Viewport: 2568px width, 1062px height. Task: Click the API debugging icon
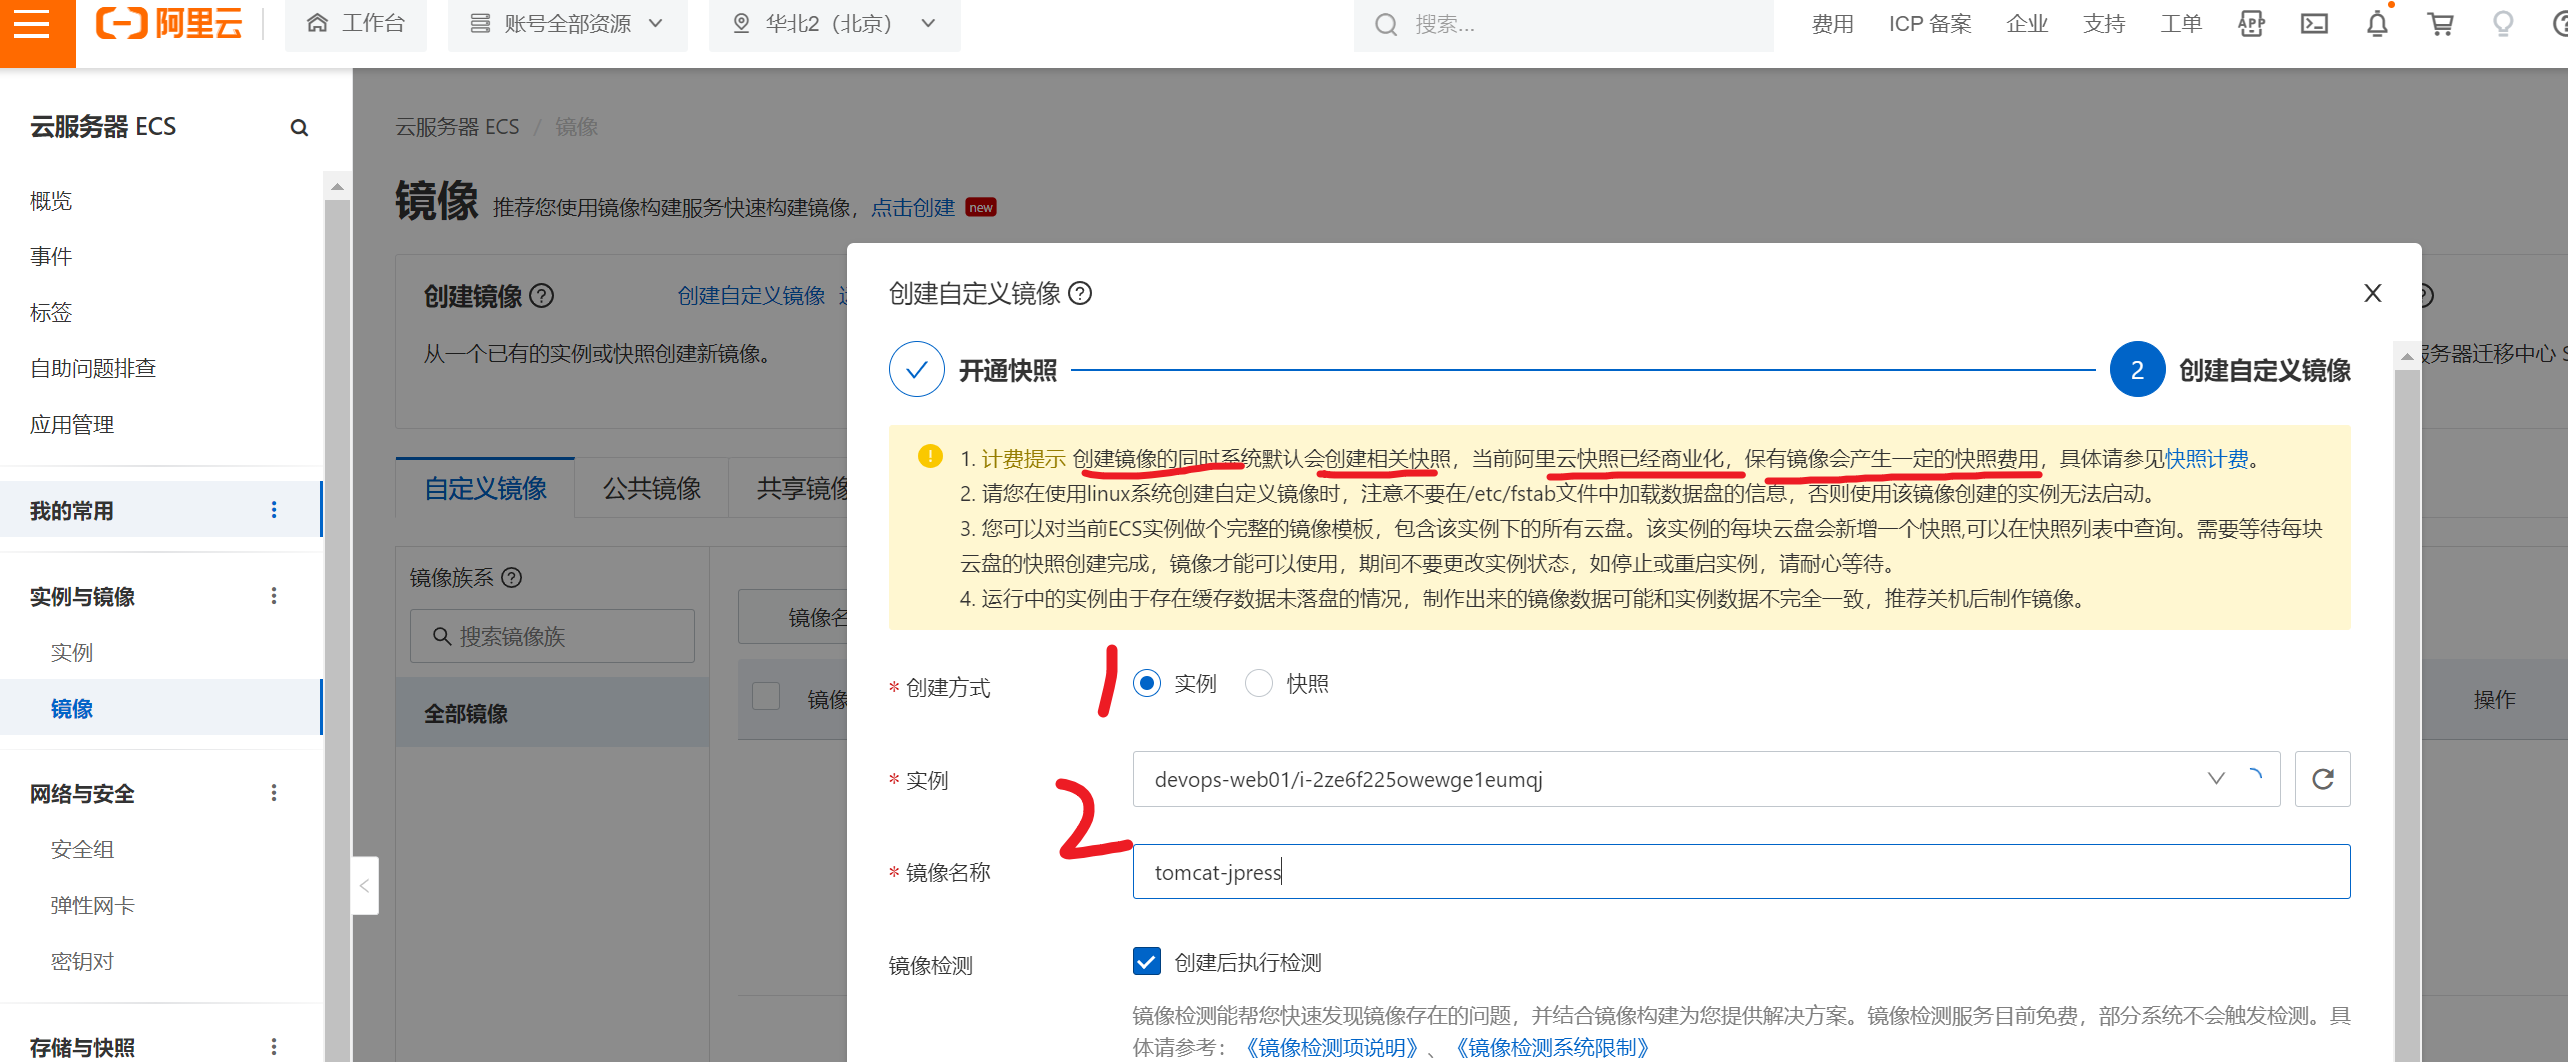[2251, 24]
